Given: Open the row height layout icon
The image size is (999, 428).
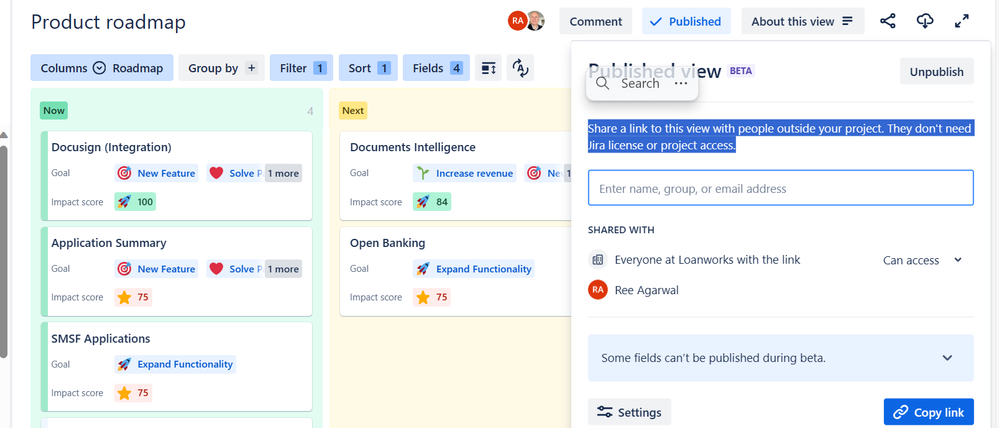Looking at the screenshot, I should coord(489,68).
